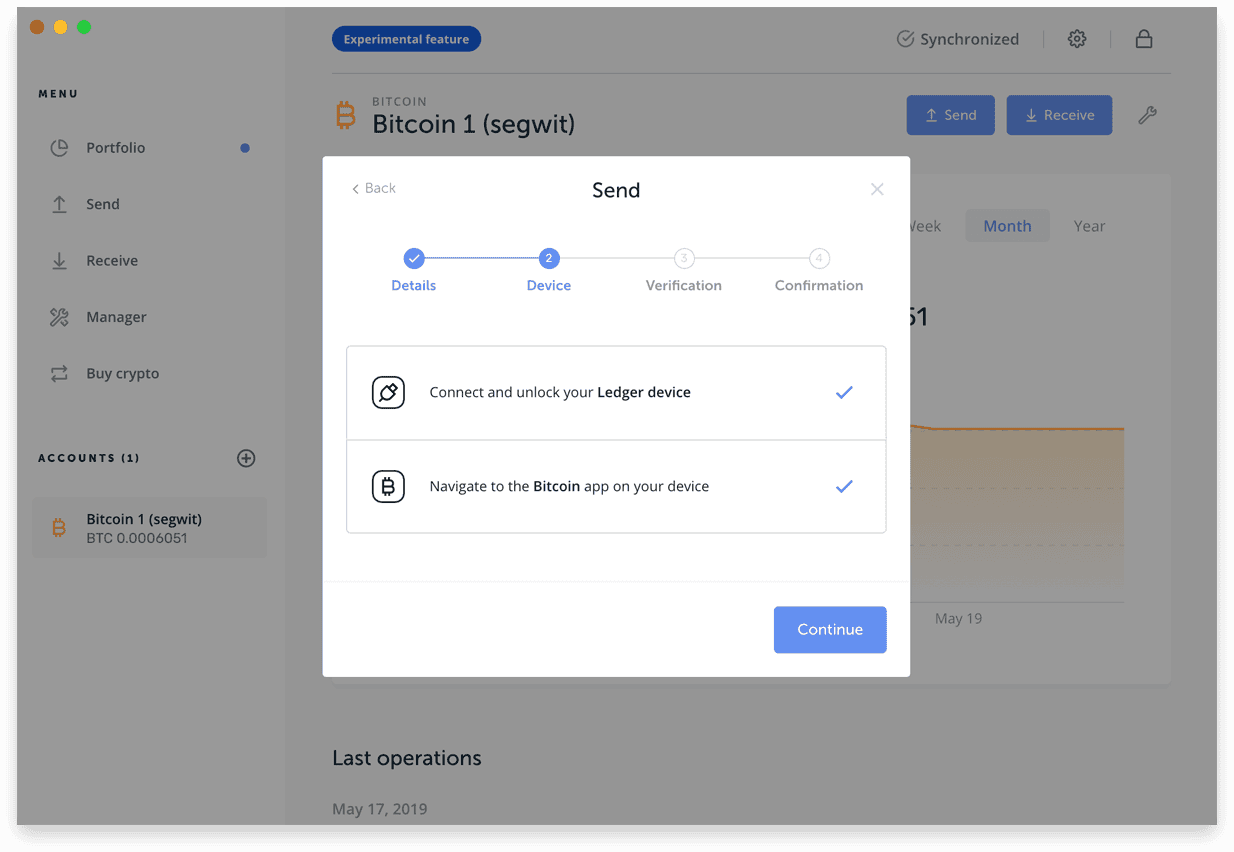The width and height of the screenshot is (1234, 852).
Task: Go back using the Back link
Action: click(374, 188)
